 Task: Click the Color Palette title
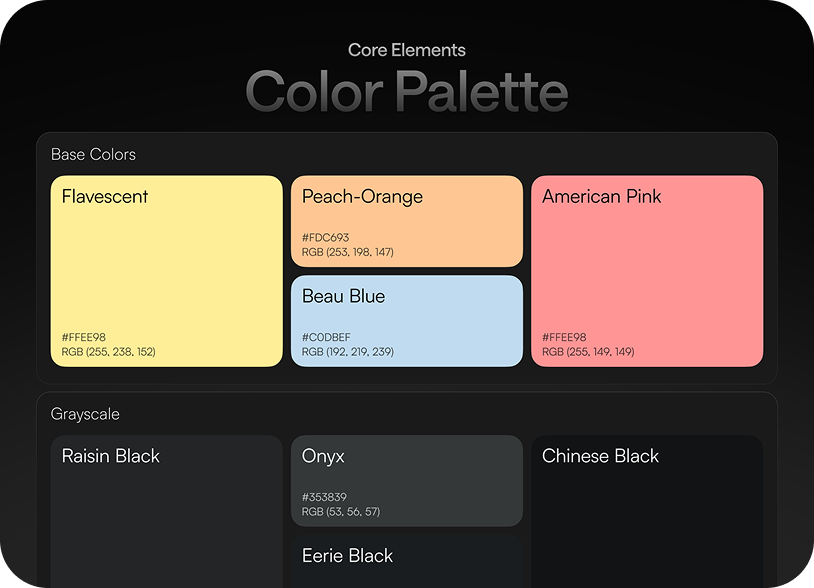point(407,91)
